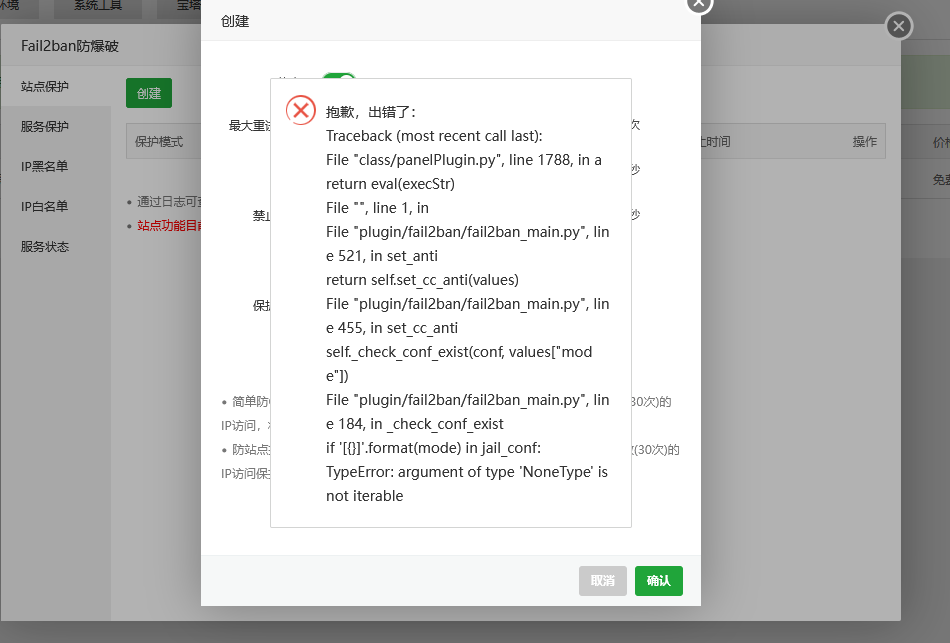Screen dimensions: 950x643
Task: Click the 操作 column header
Action: 865,141
